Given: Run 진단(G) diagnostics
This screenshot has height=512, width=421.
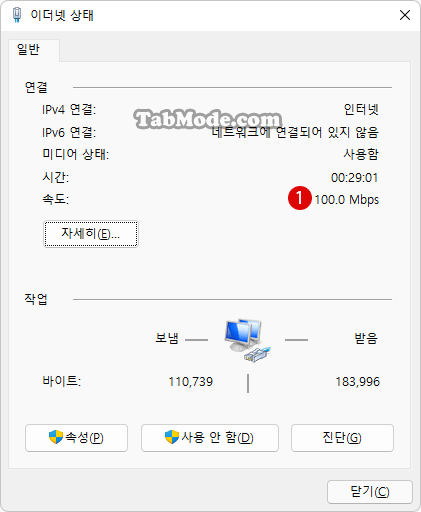Looking at the screenshot, I should tap(342, 438).
